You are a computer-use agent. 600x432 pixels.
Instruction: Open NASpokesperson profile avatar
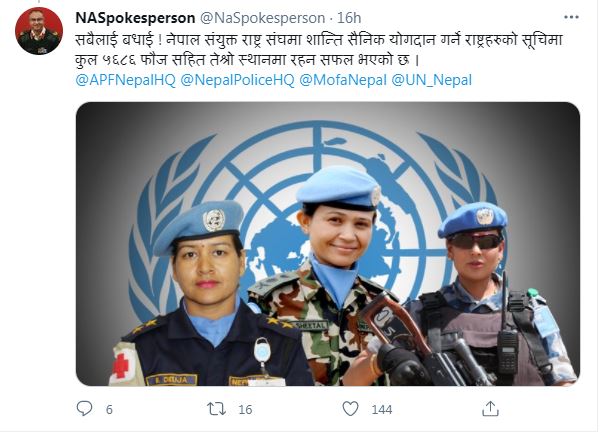39,31
